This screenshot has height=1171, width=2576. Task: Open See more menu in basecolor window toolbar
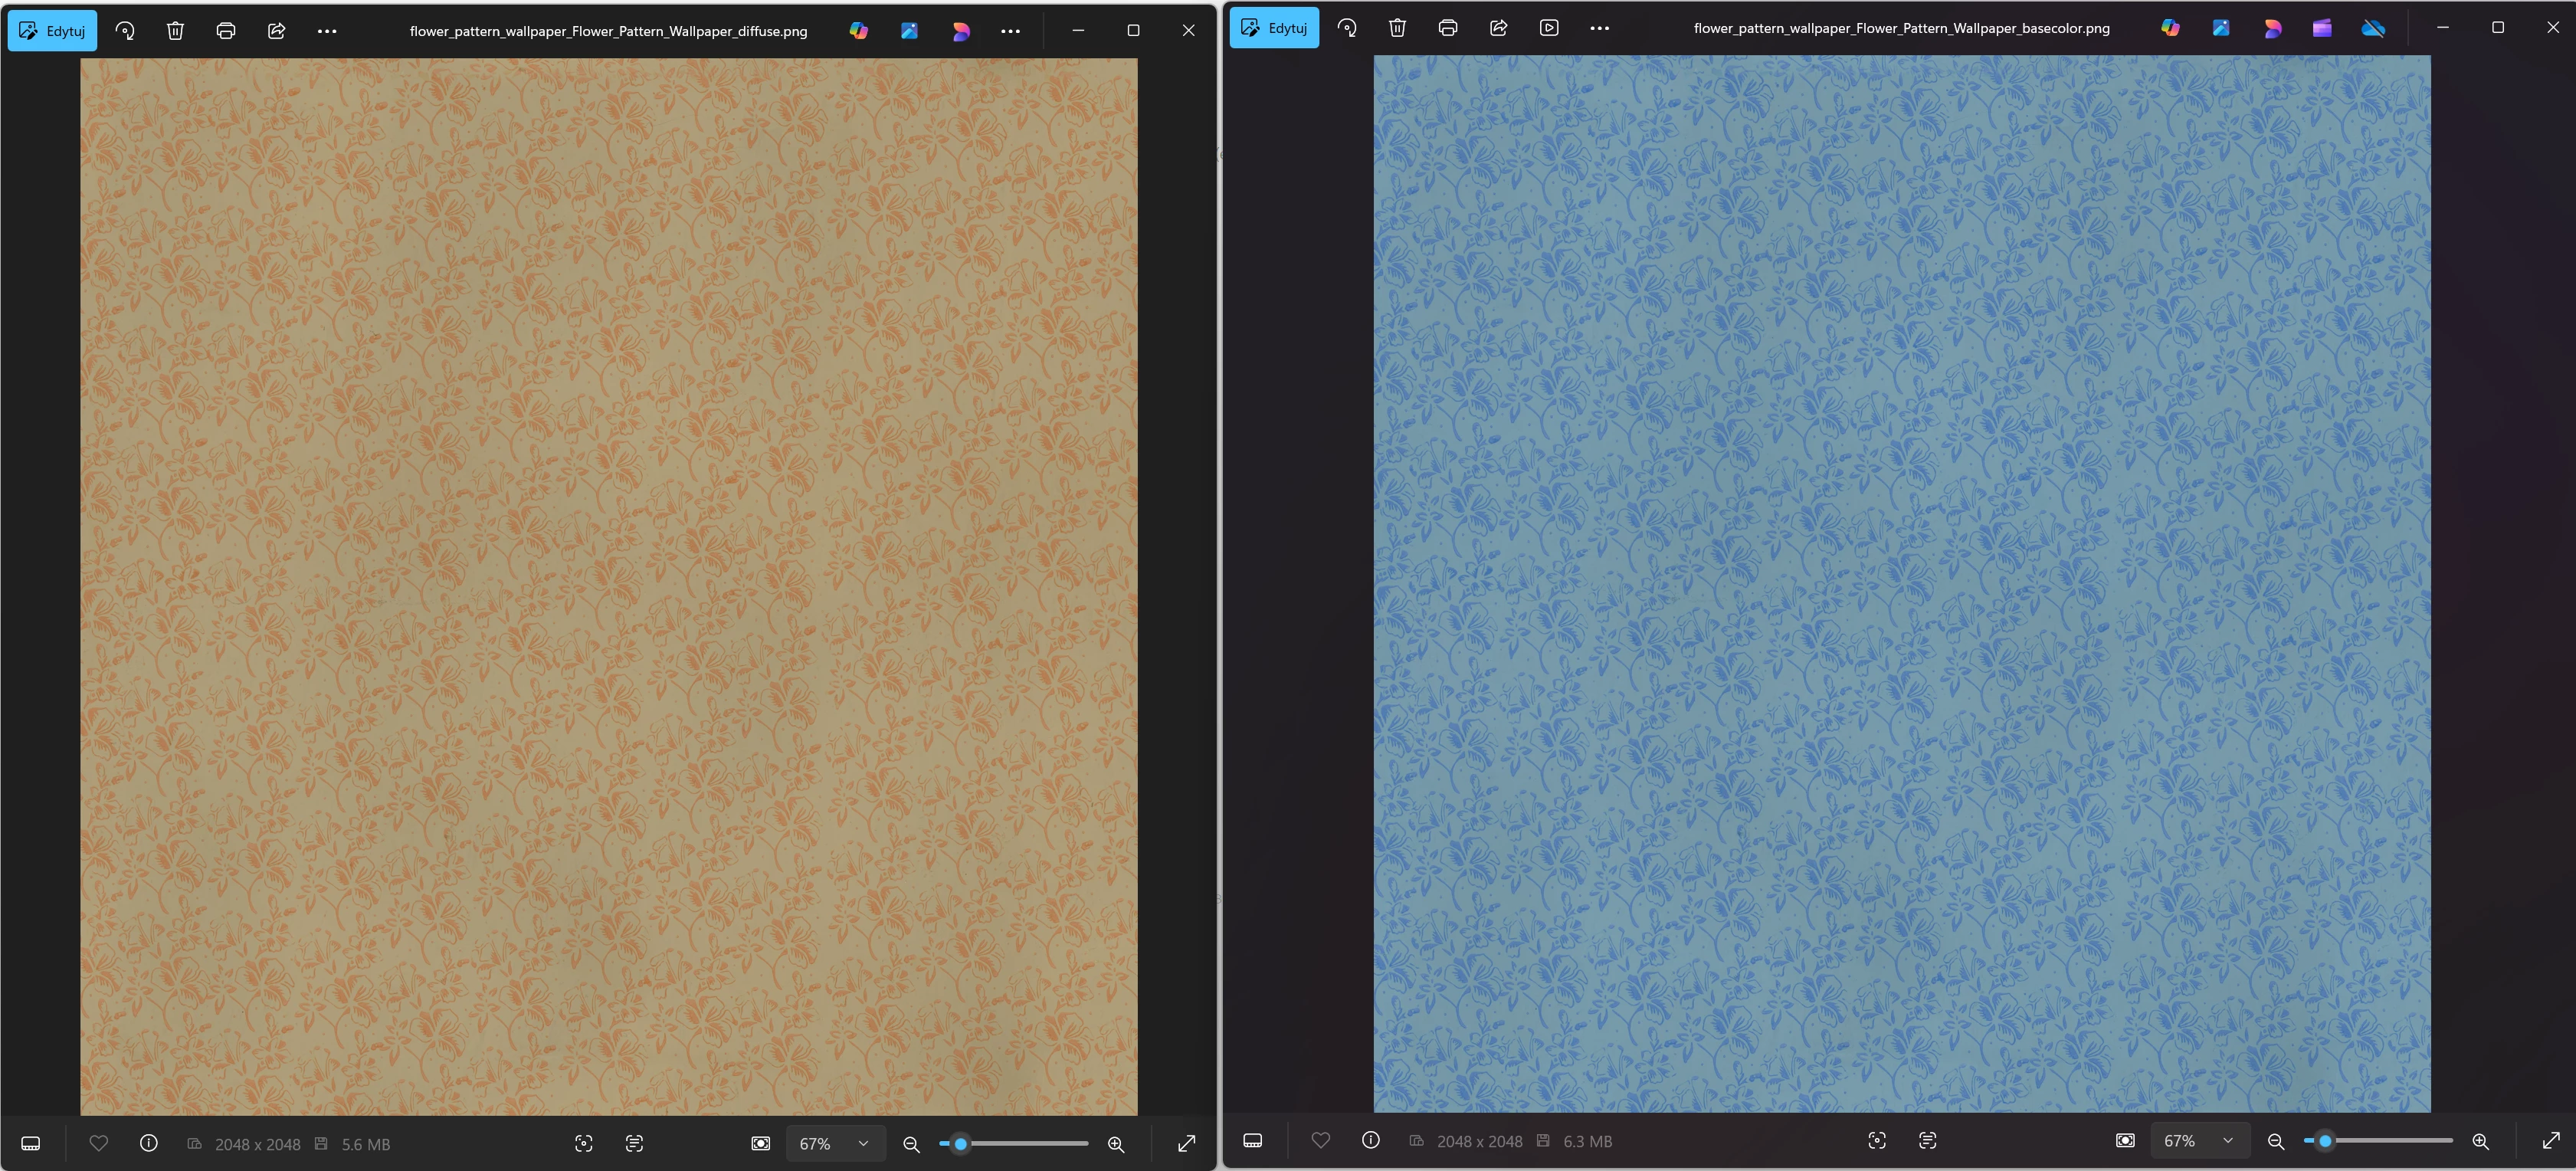[1599, 28]
